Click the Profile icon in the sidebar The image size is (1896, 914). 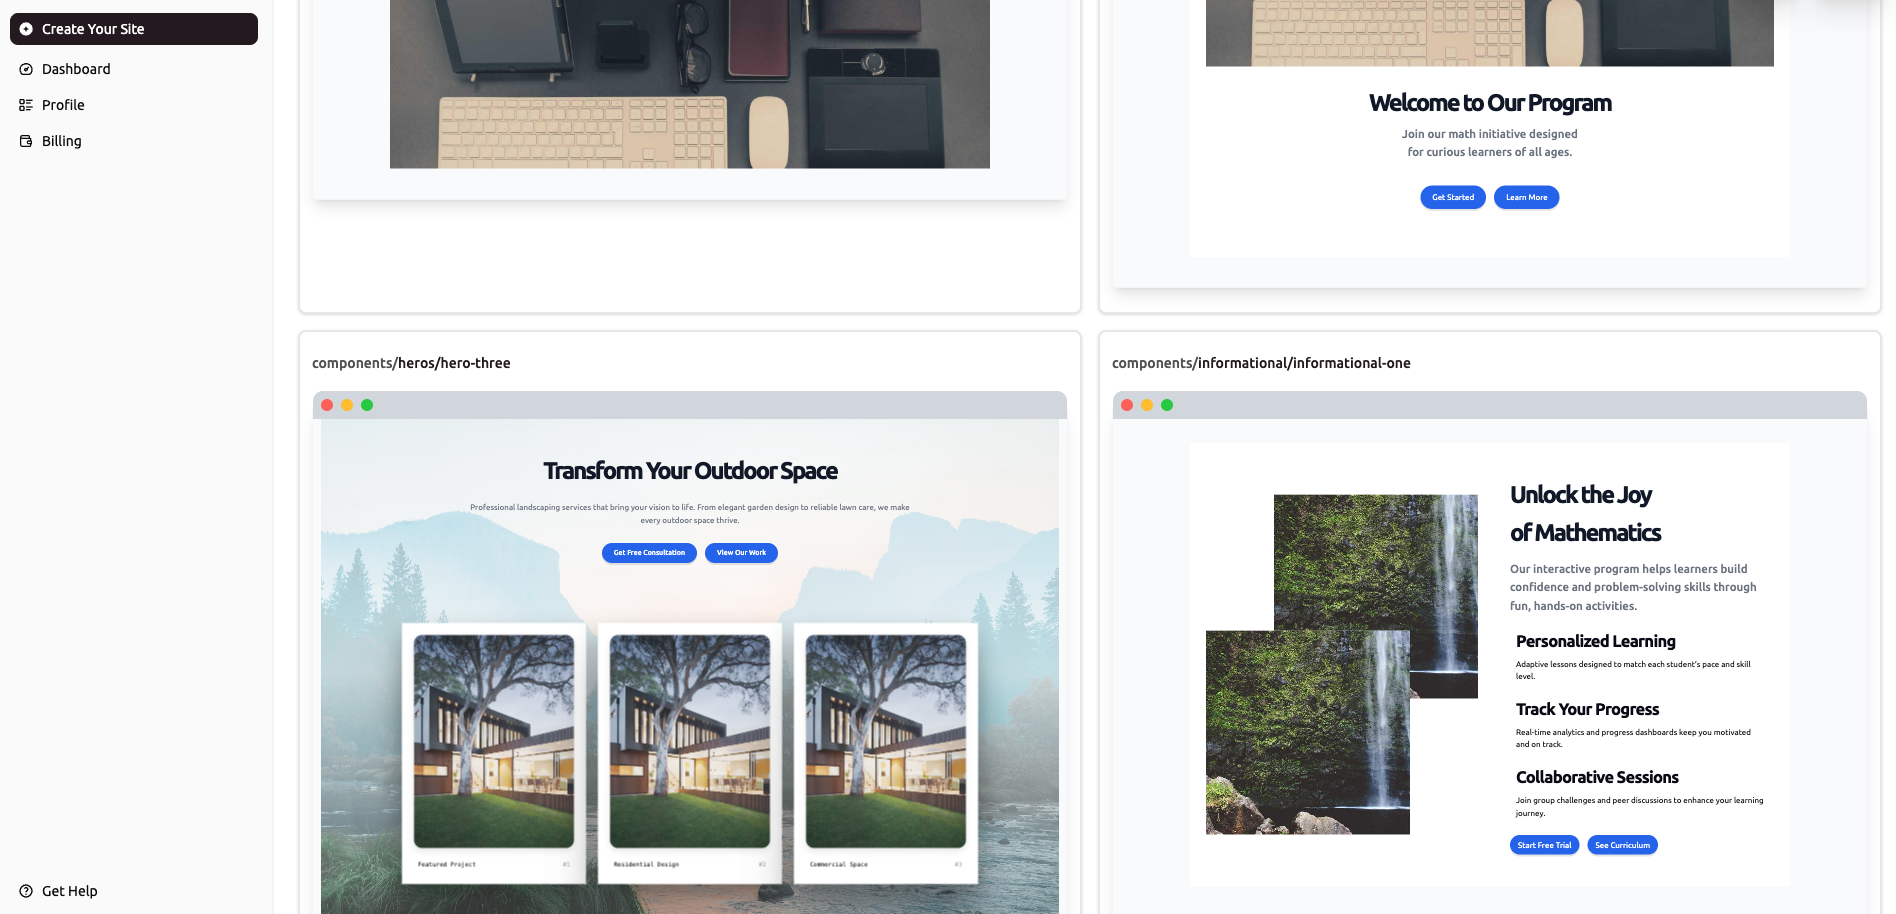pyautogui.click(x=25, y=104)
